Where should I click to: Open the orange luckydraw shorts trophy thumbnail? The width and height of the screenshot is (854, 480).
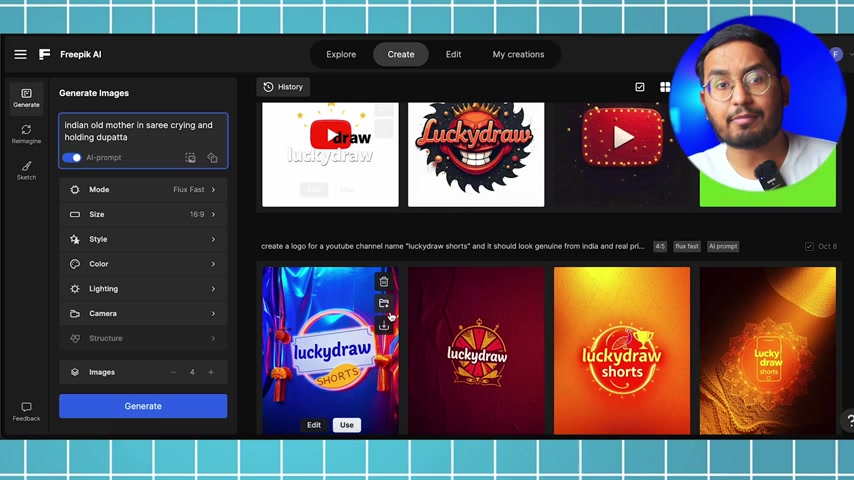[622, 351]
